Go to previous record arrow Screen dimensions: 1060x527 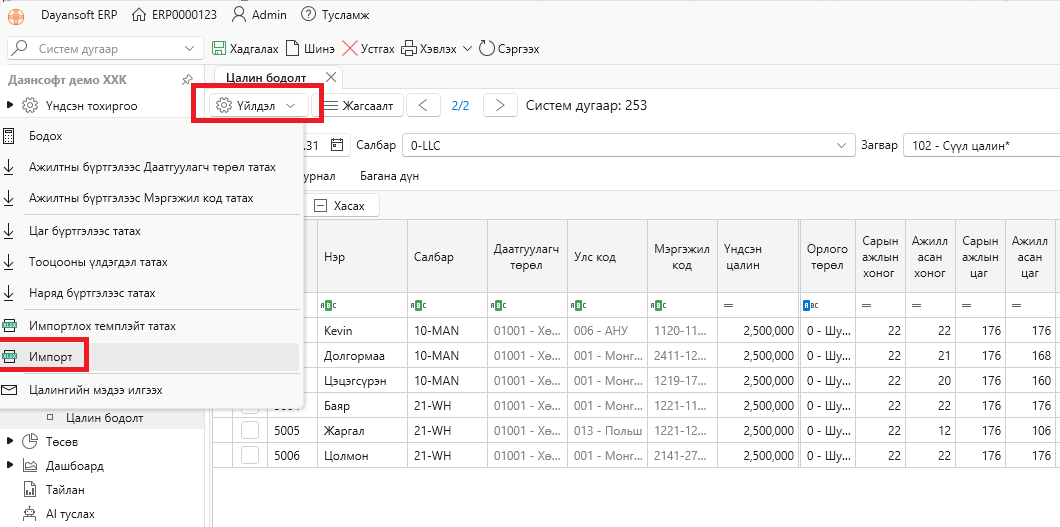pos(423,105)
